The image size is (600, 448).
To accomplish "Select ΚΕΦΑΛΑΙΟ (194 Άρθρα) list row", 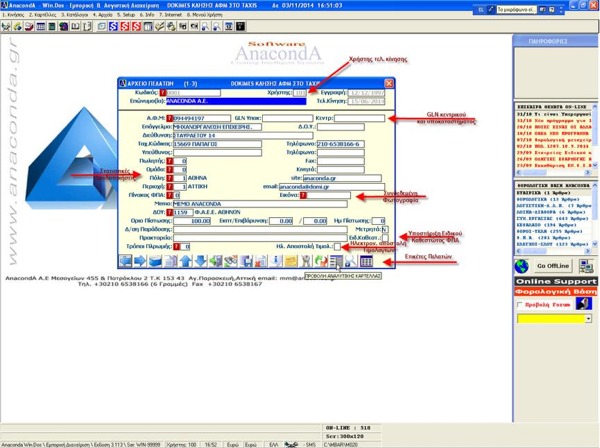I will coord(553,225).
